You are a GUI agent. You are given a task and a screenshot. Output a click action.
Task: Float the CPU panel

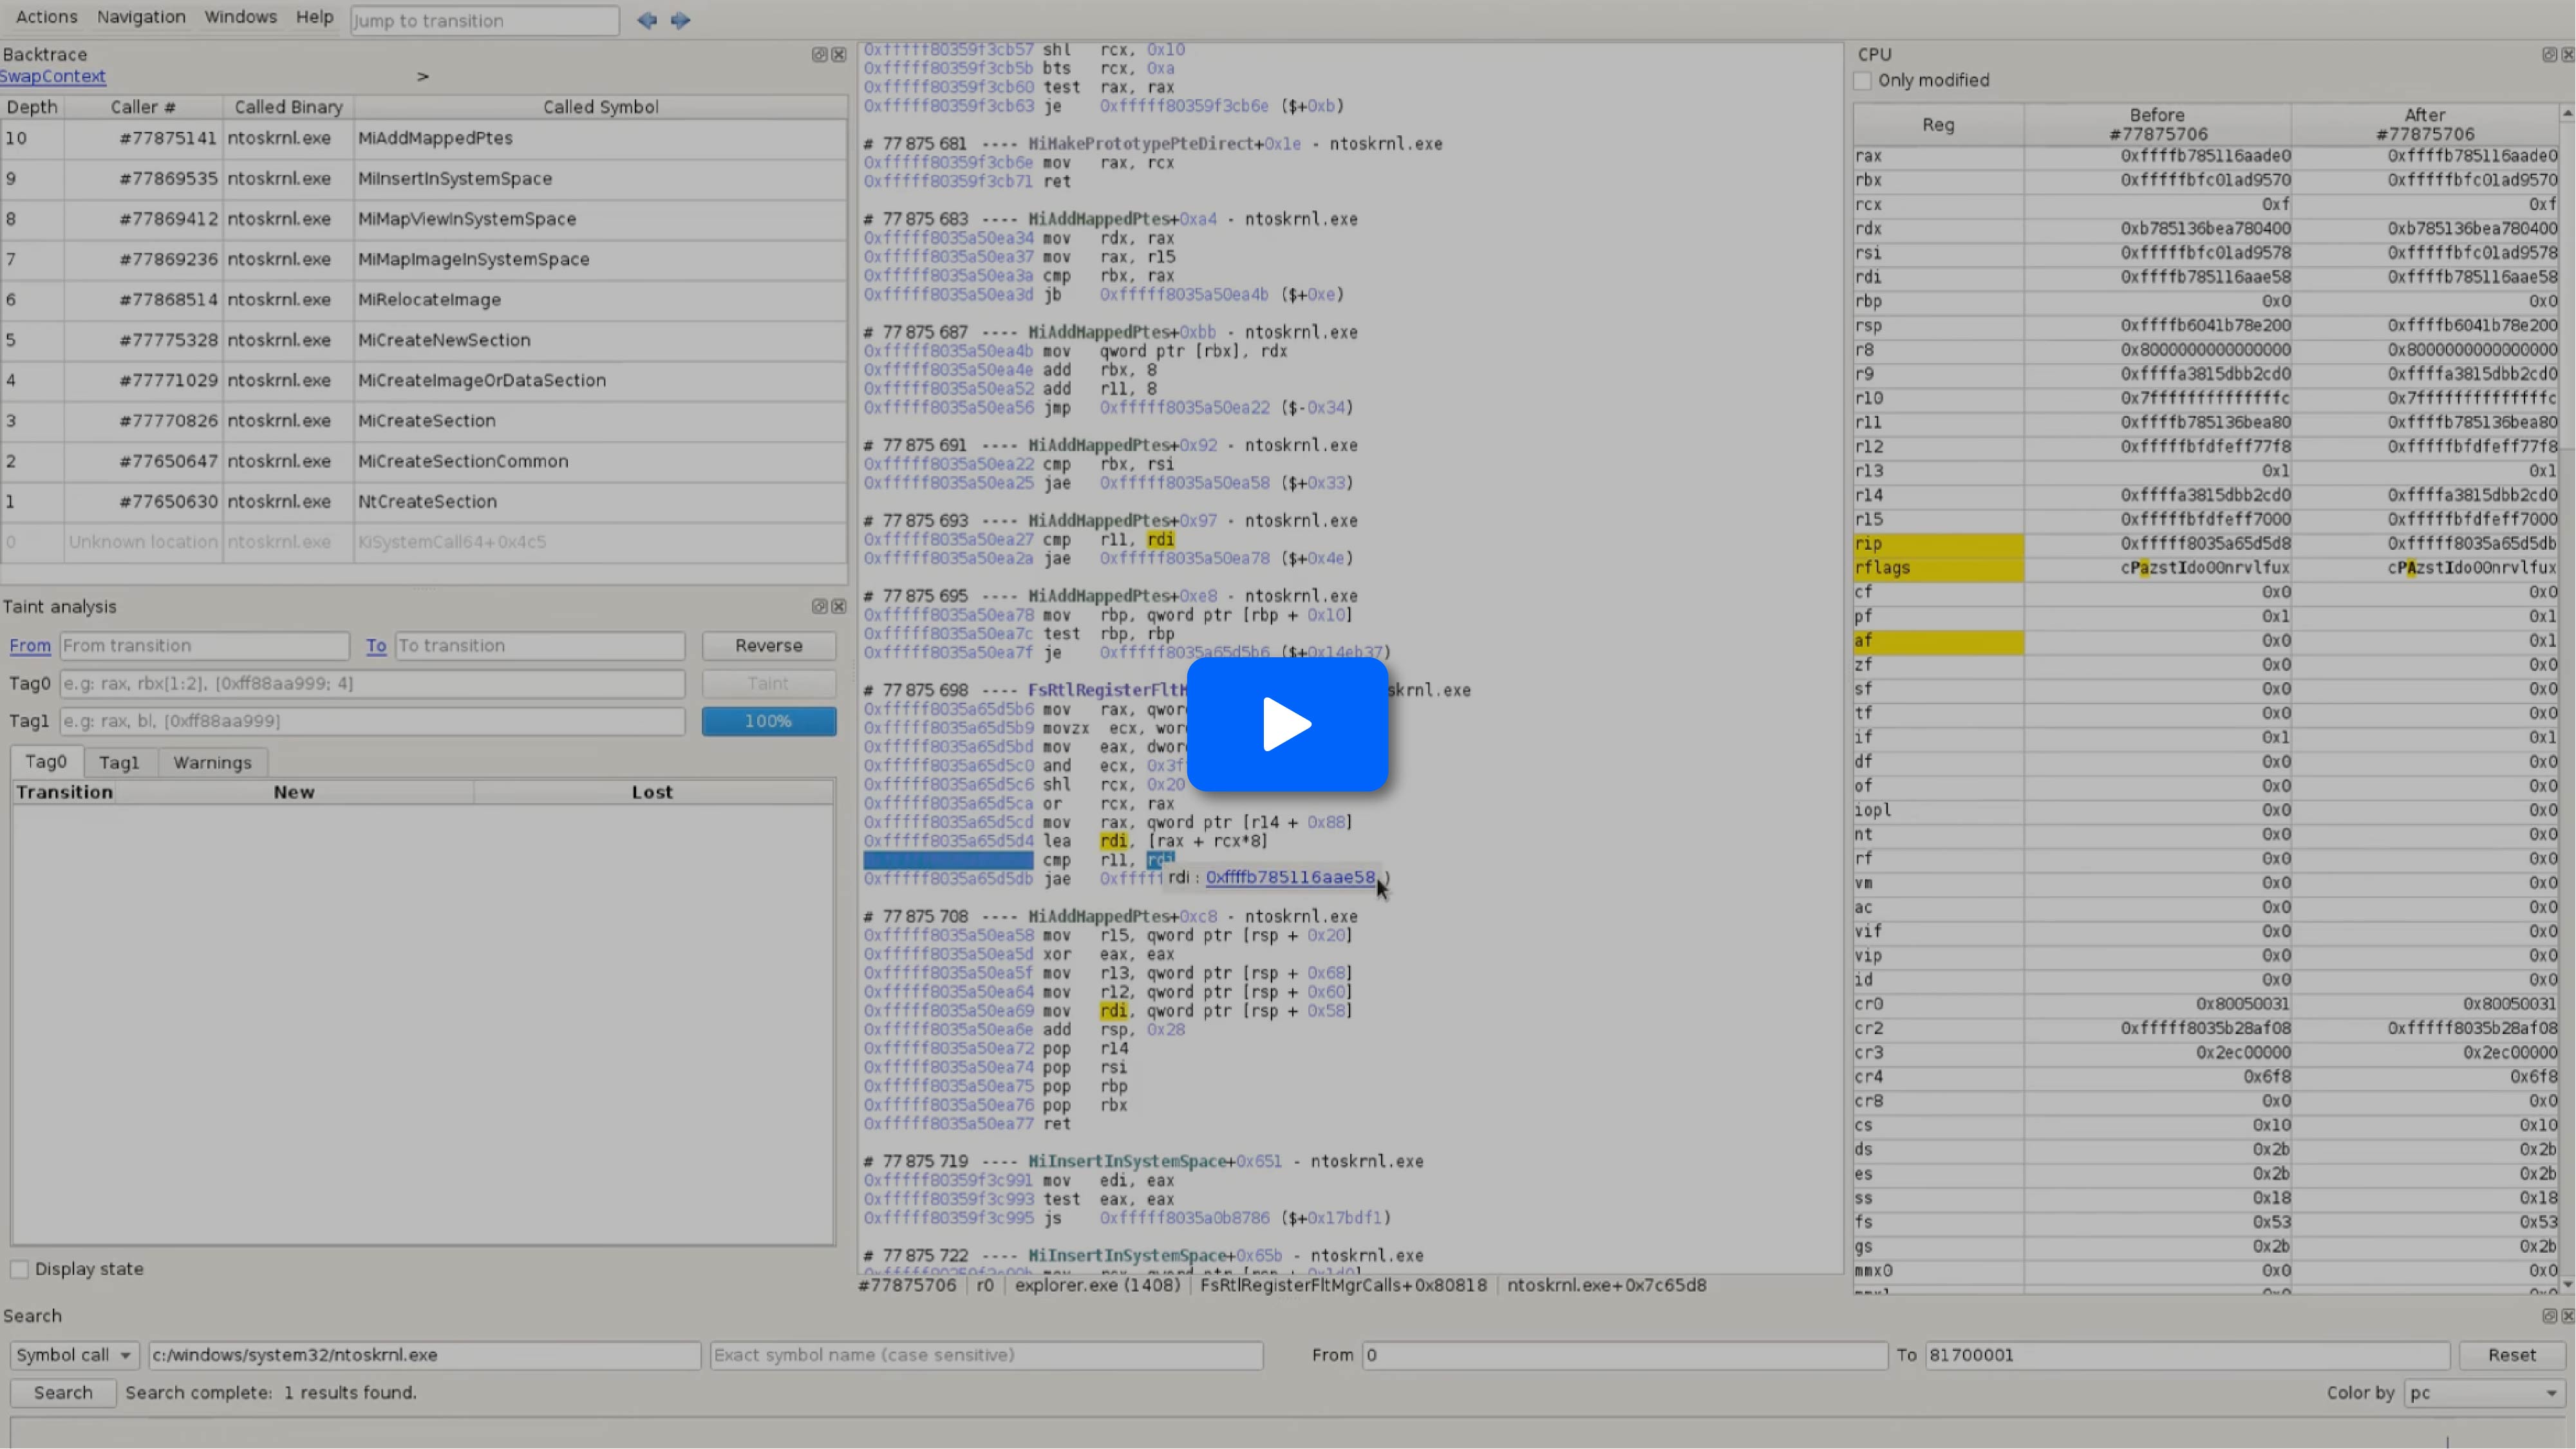[2549, 55]
